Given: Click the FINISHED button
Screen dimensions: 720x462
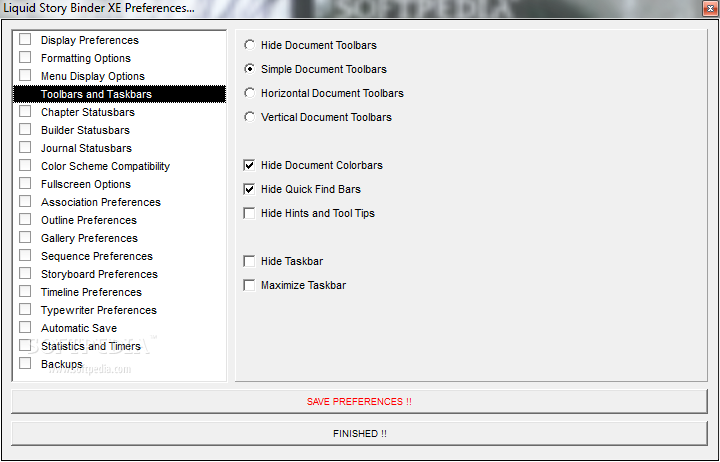Looking at the screenshot, I should [359, 434].
